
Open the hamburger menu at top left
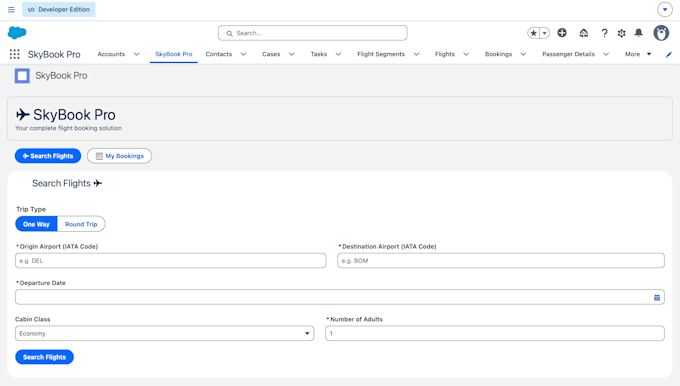coord(11,9)
